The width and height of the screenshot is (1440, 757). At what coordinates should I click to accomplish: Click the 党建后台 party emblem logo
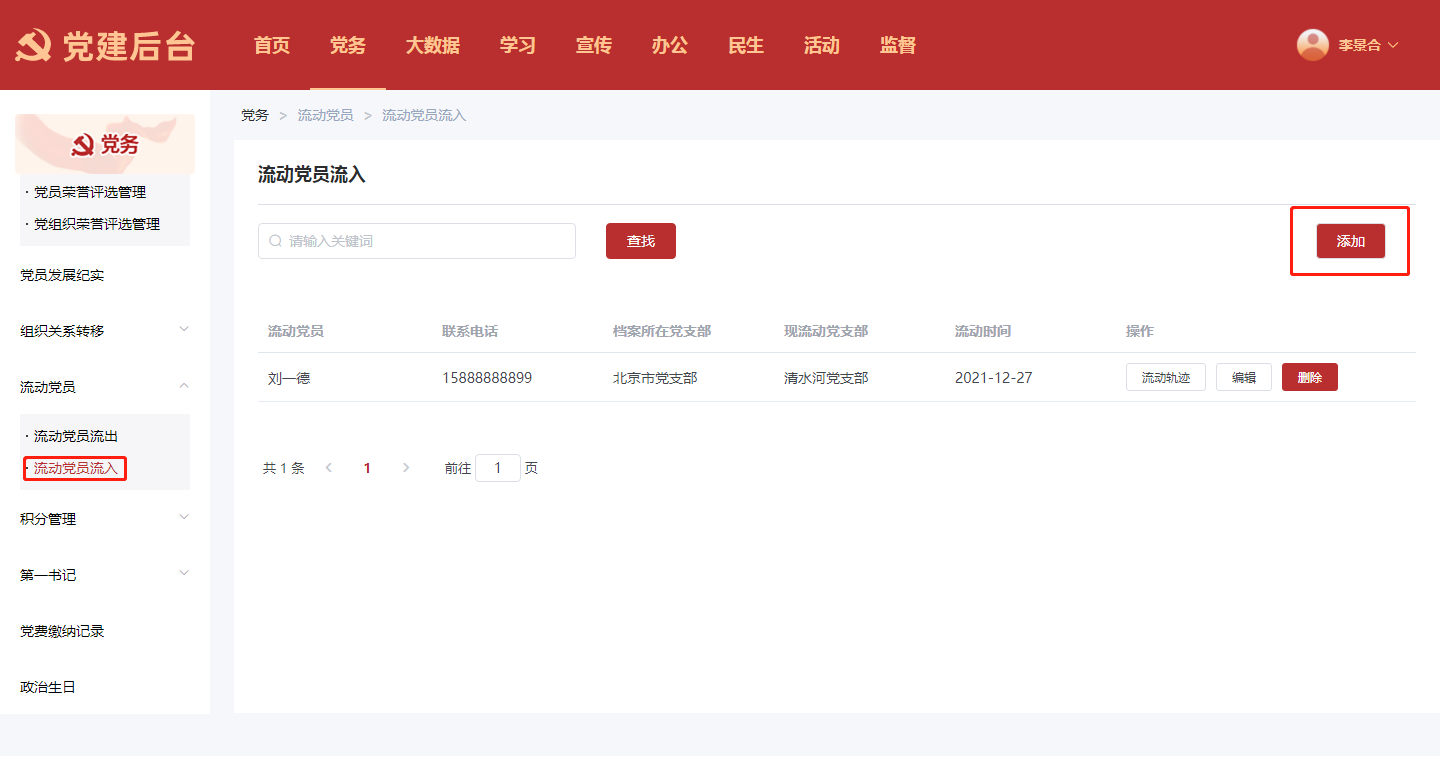(x=34, y=46)
